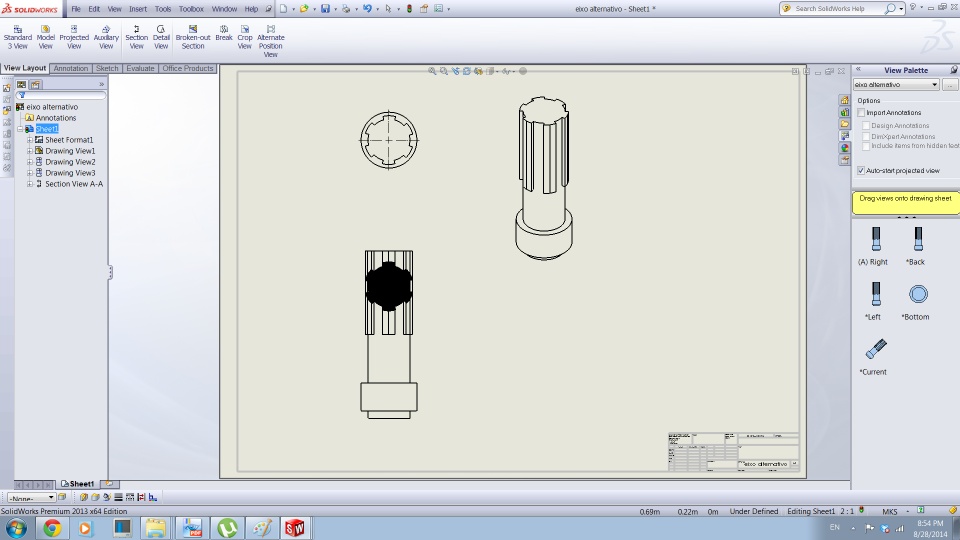
Task: Zoom to fit in the drawing area
Action: (x=432, y=71)
